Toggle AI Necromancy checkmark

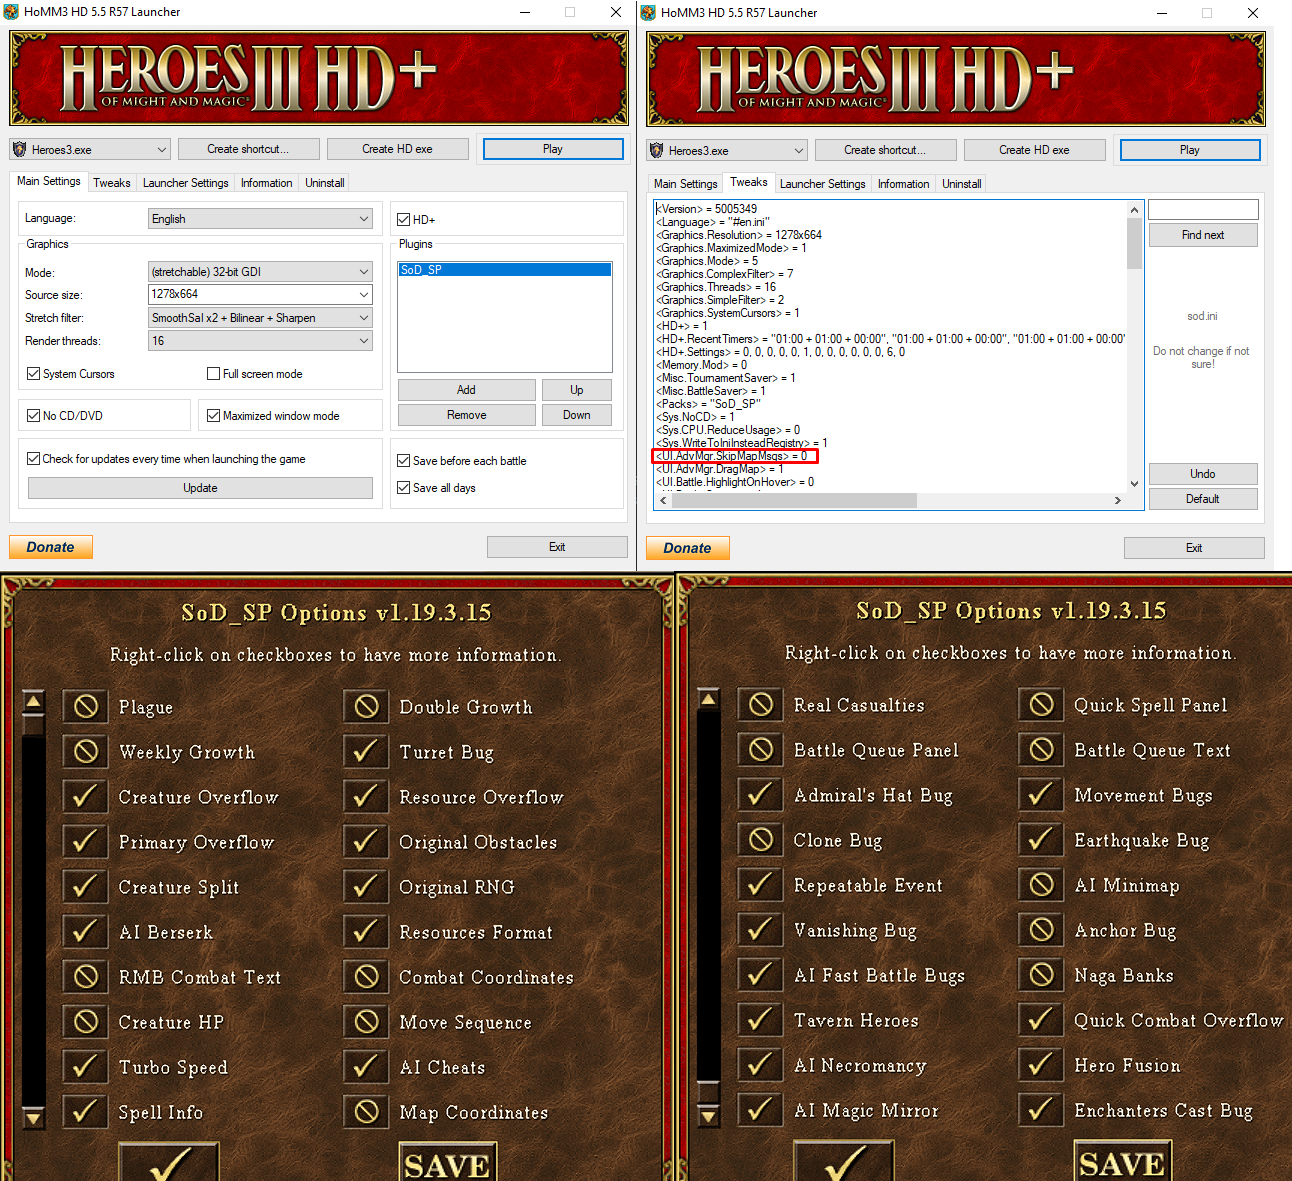pos(761,1065)
